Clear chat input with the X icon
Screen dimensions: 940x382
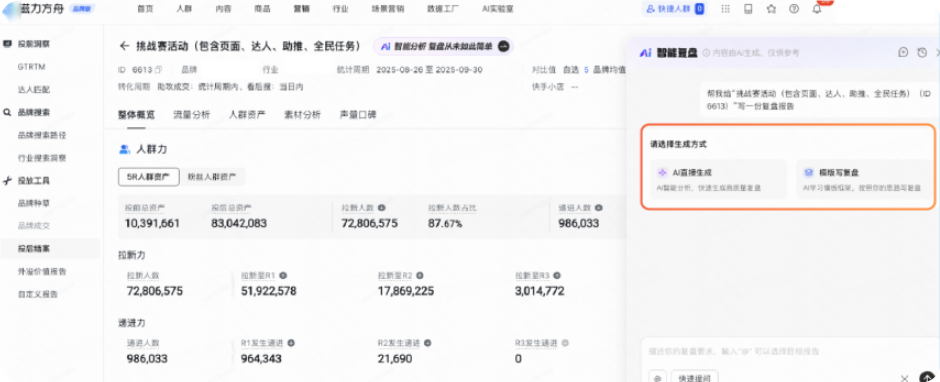point(905,378)
